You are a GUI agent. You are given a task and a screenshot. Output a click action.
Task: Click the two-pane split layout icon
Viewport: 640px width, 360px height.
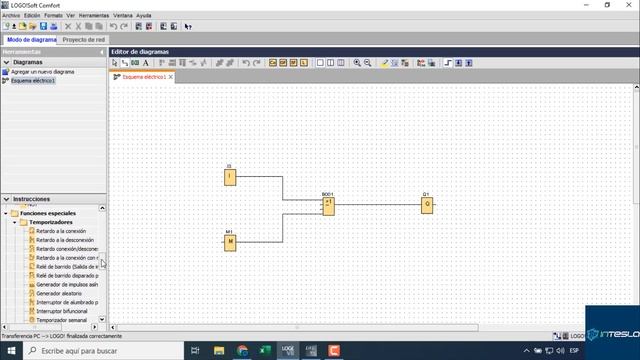330,63
